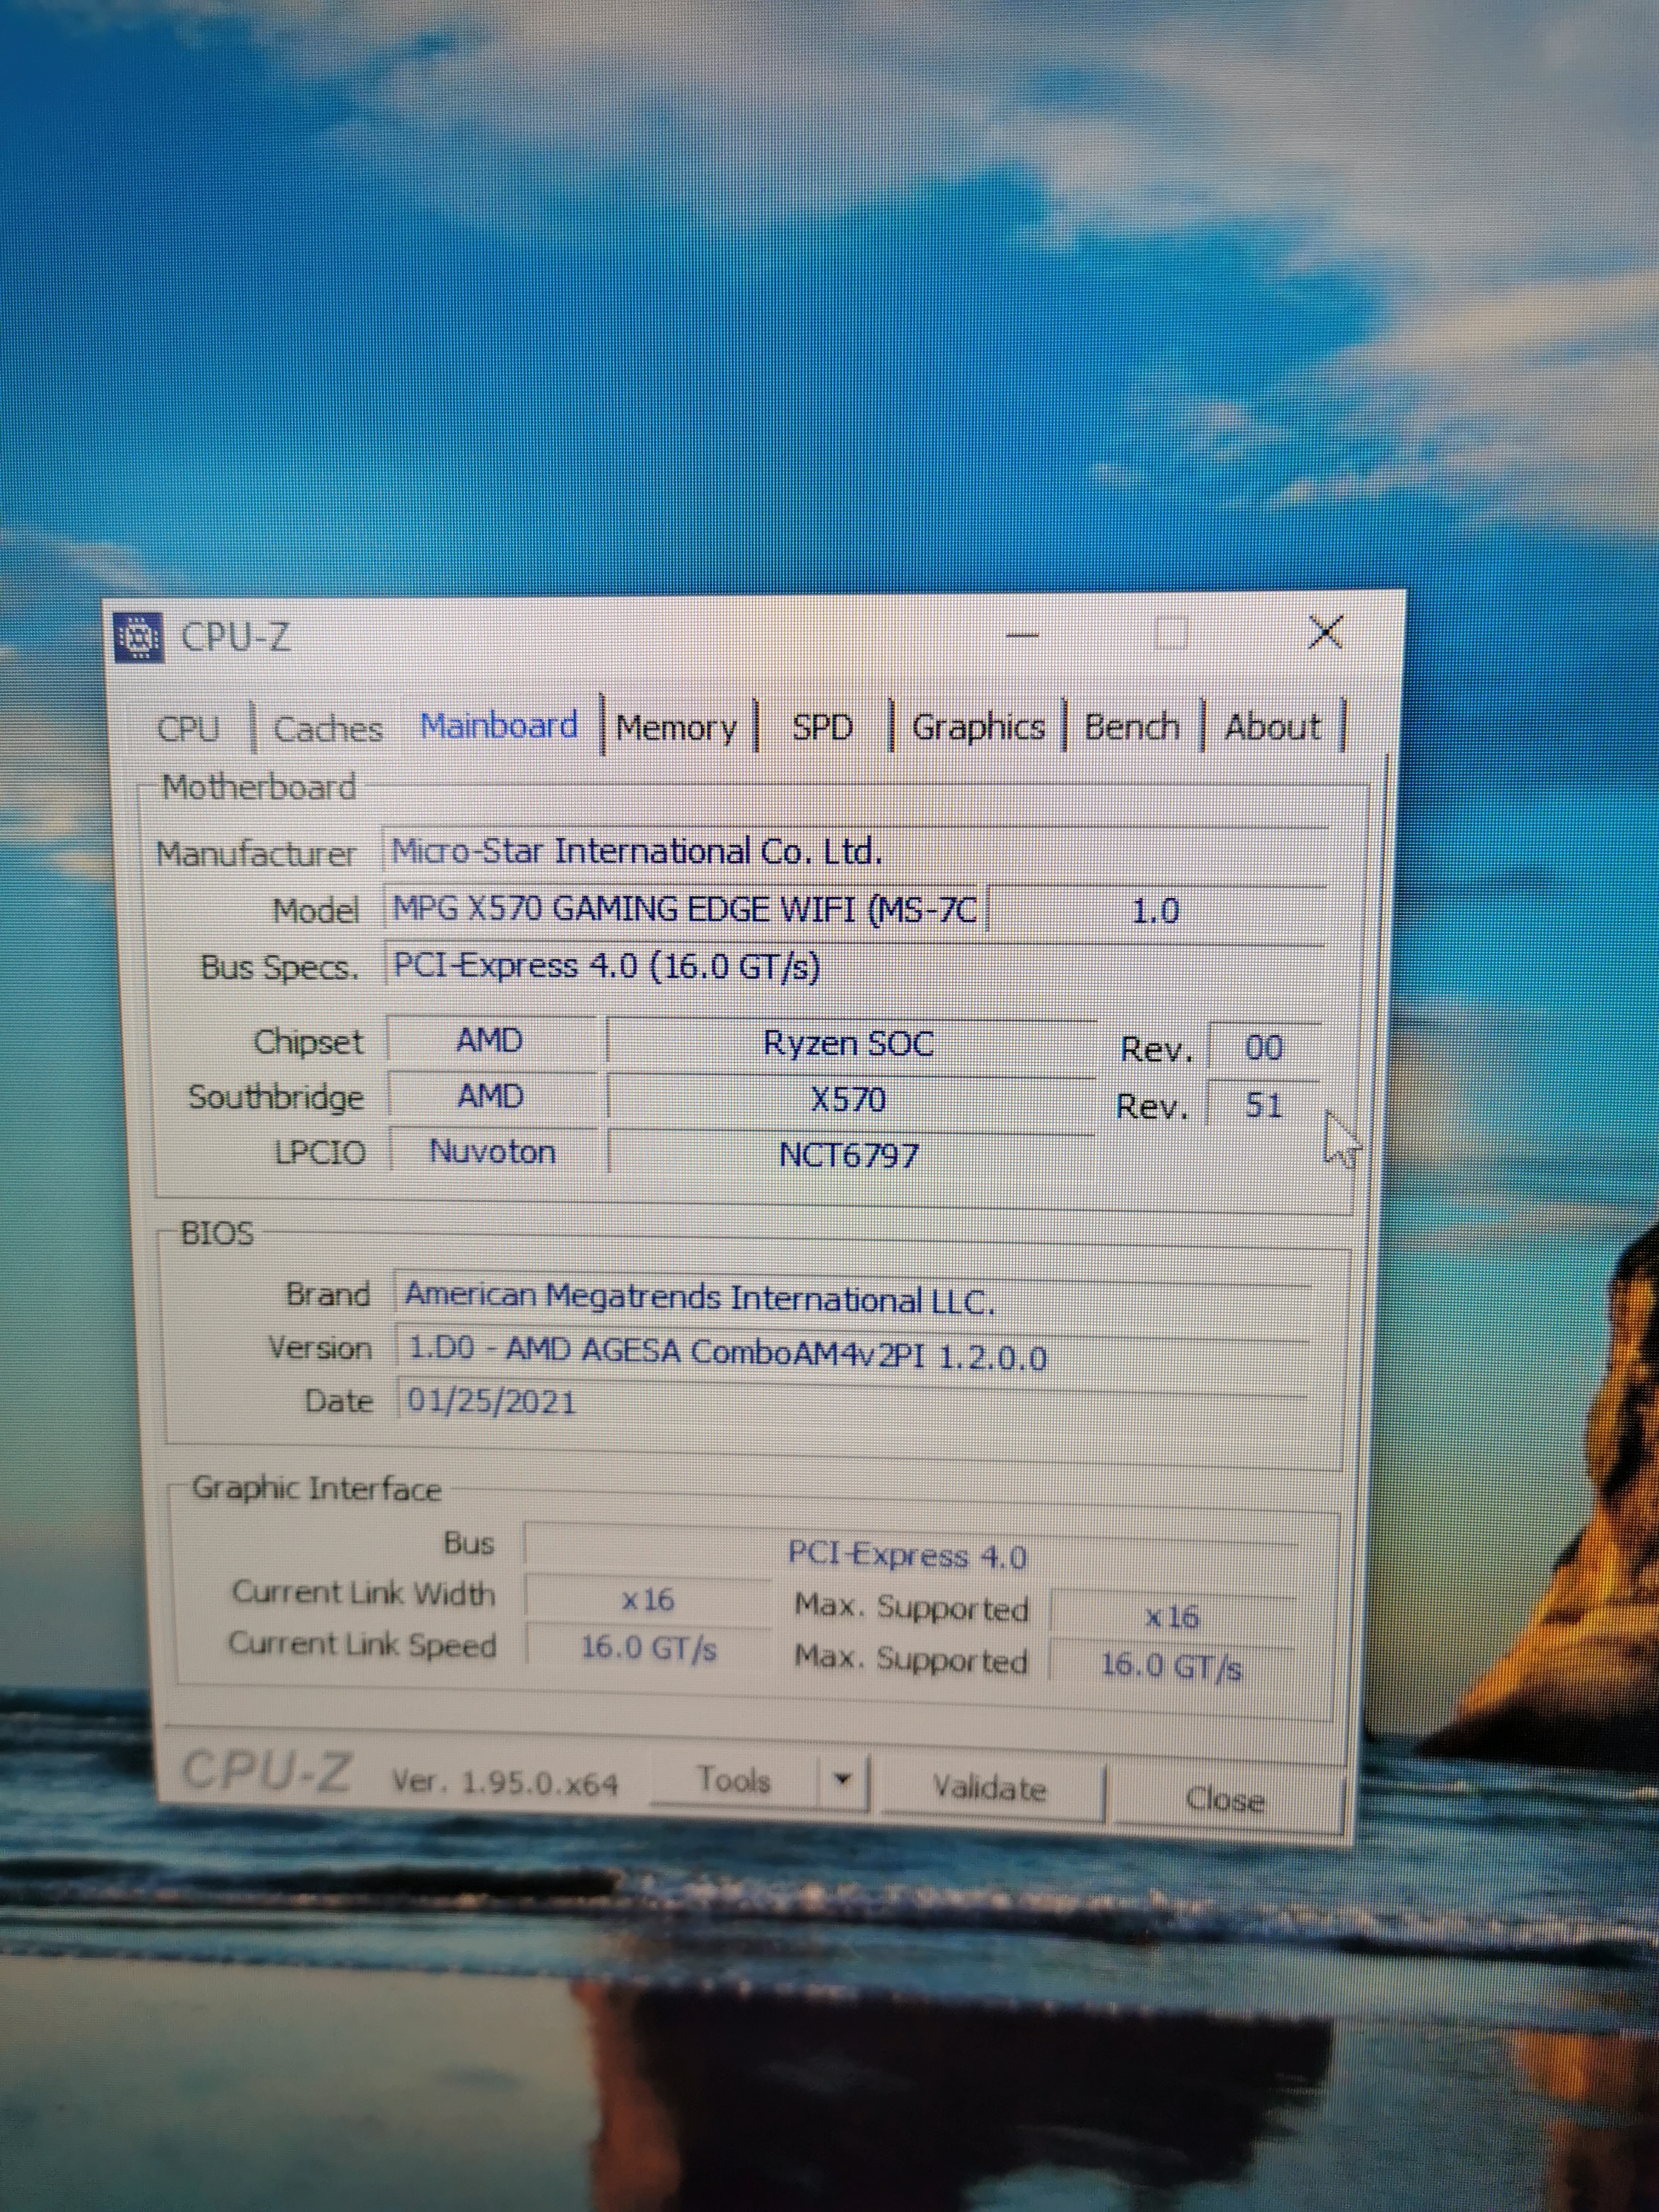Viewport: 1659px width, 2212px height.
Task: Click the motherboard Model field
Action: [x=684, y=908]
